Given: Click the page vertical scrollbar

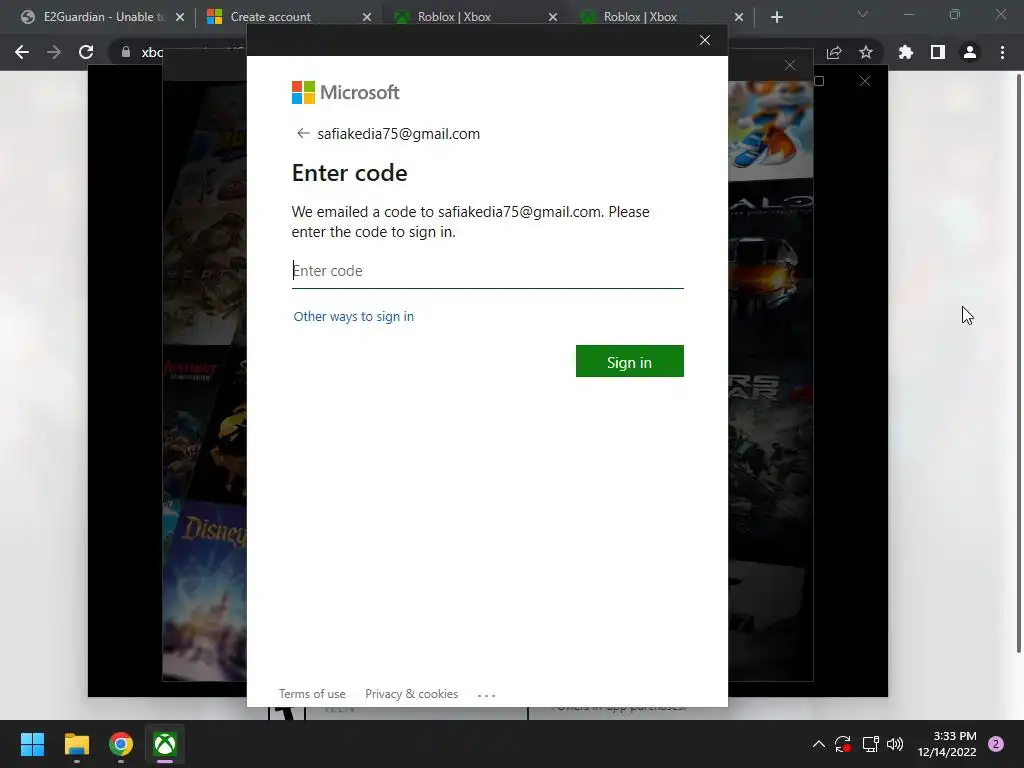Looking at the screenshot, I should (1019, 362).
